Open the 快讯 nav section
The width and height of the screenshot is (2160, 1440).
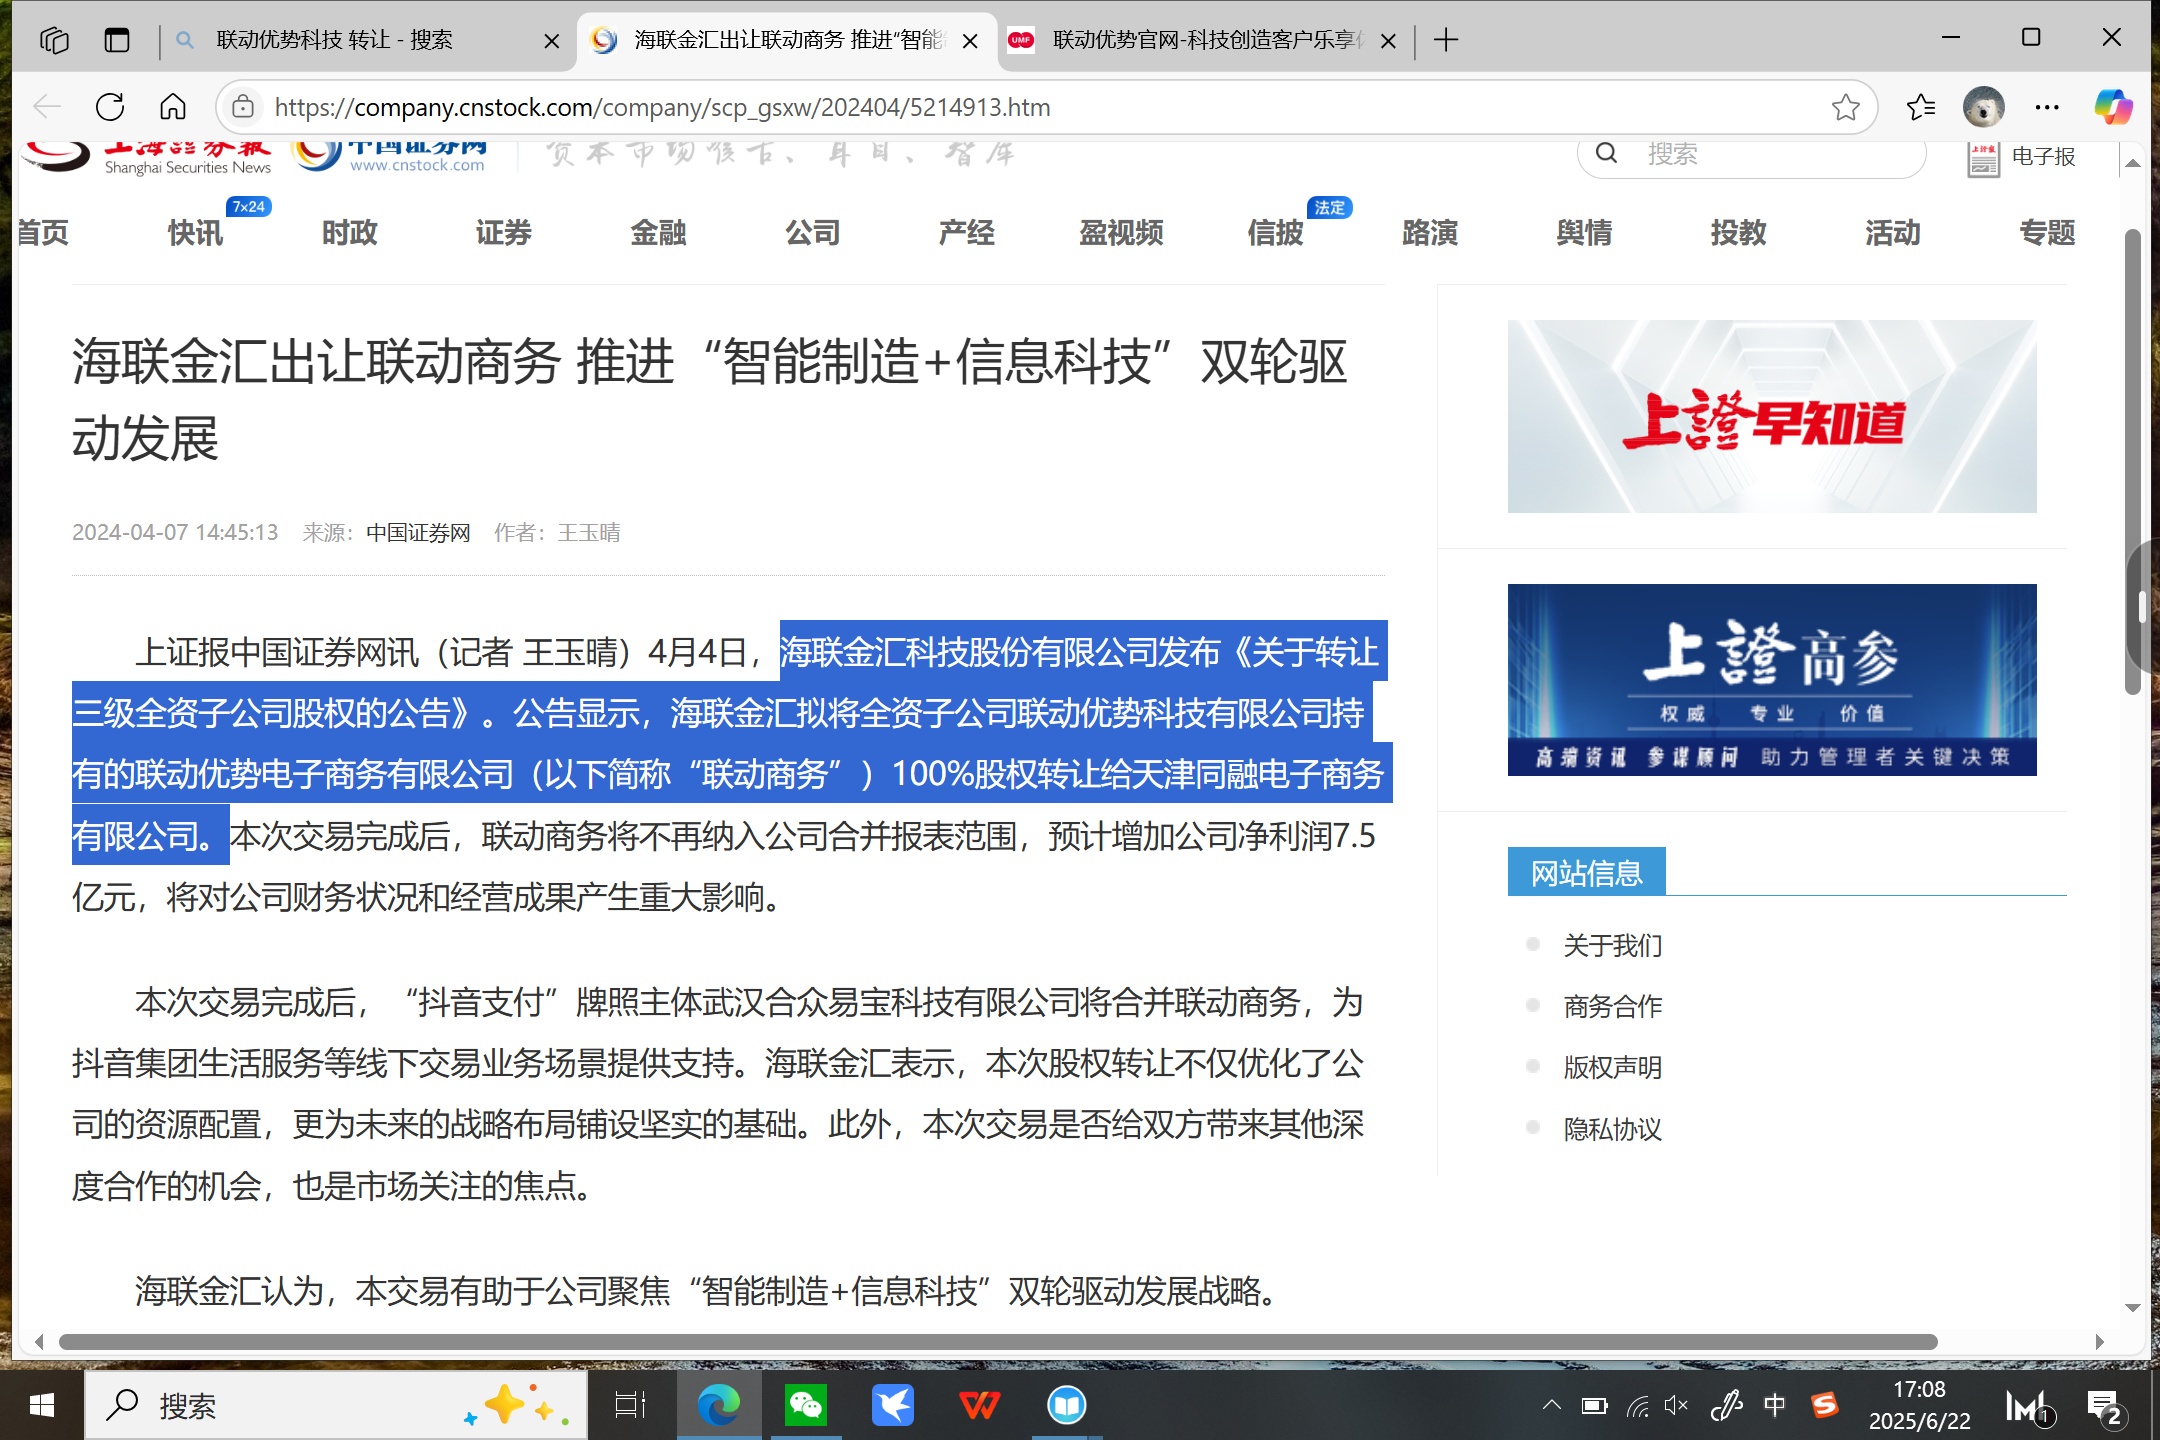pyautogui.click(x=195, y=233)
